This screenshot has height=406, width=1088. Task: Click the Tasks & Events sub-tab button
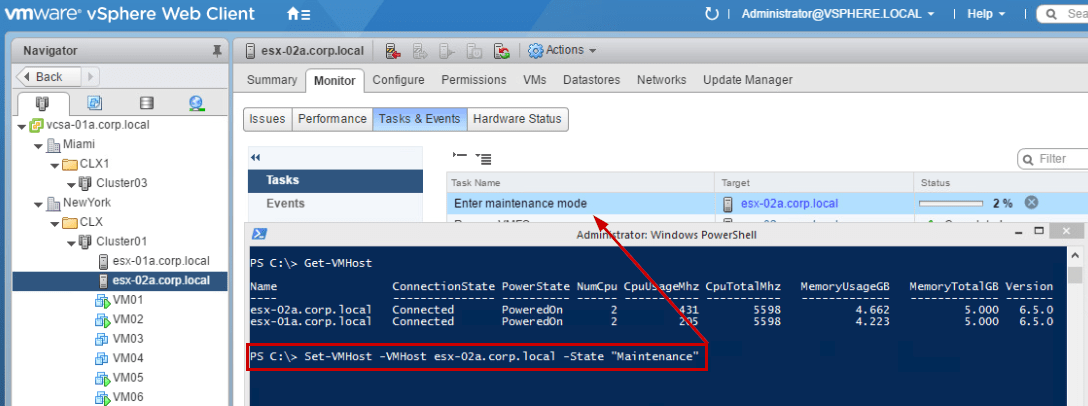(x=420, y=119)
